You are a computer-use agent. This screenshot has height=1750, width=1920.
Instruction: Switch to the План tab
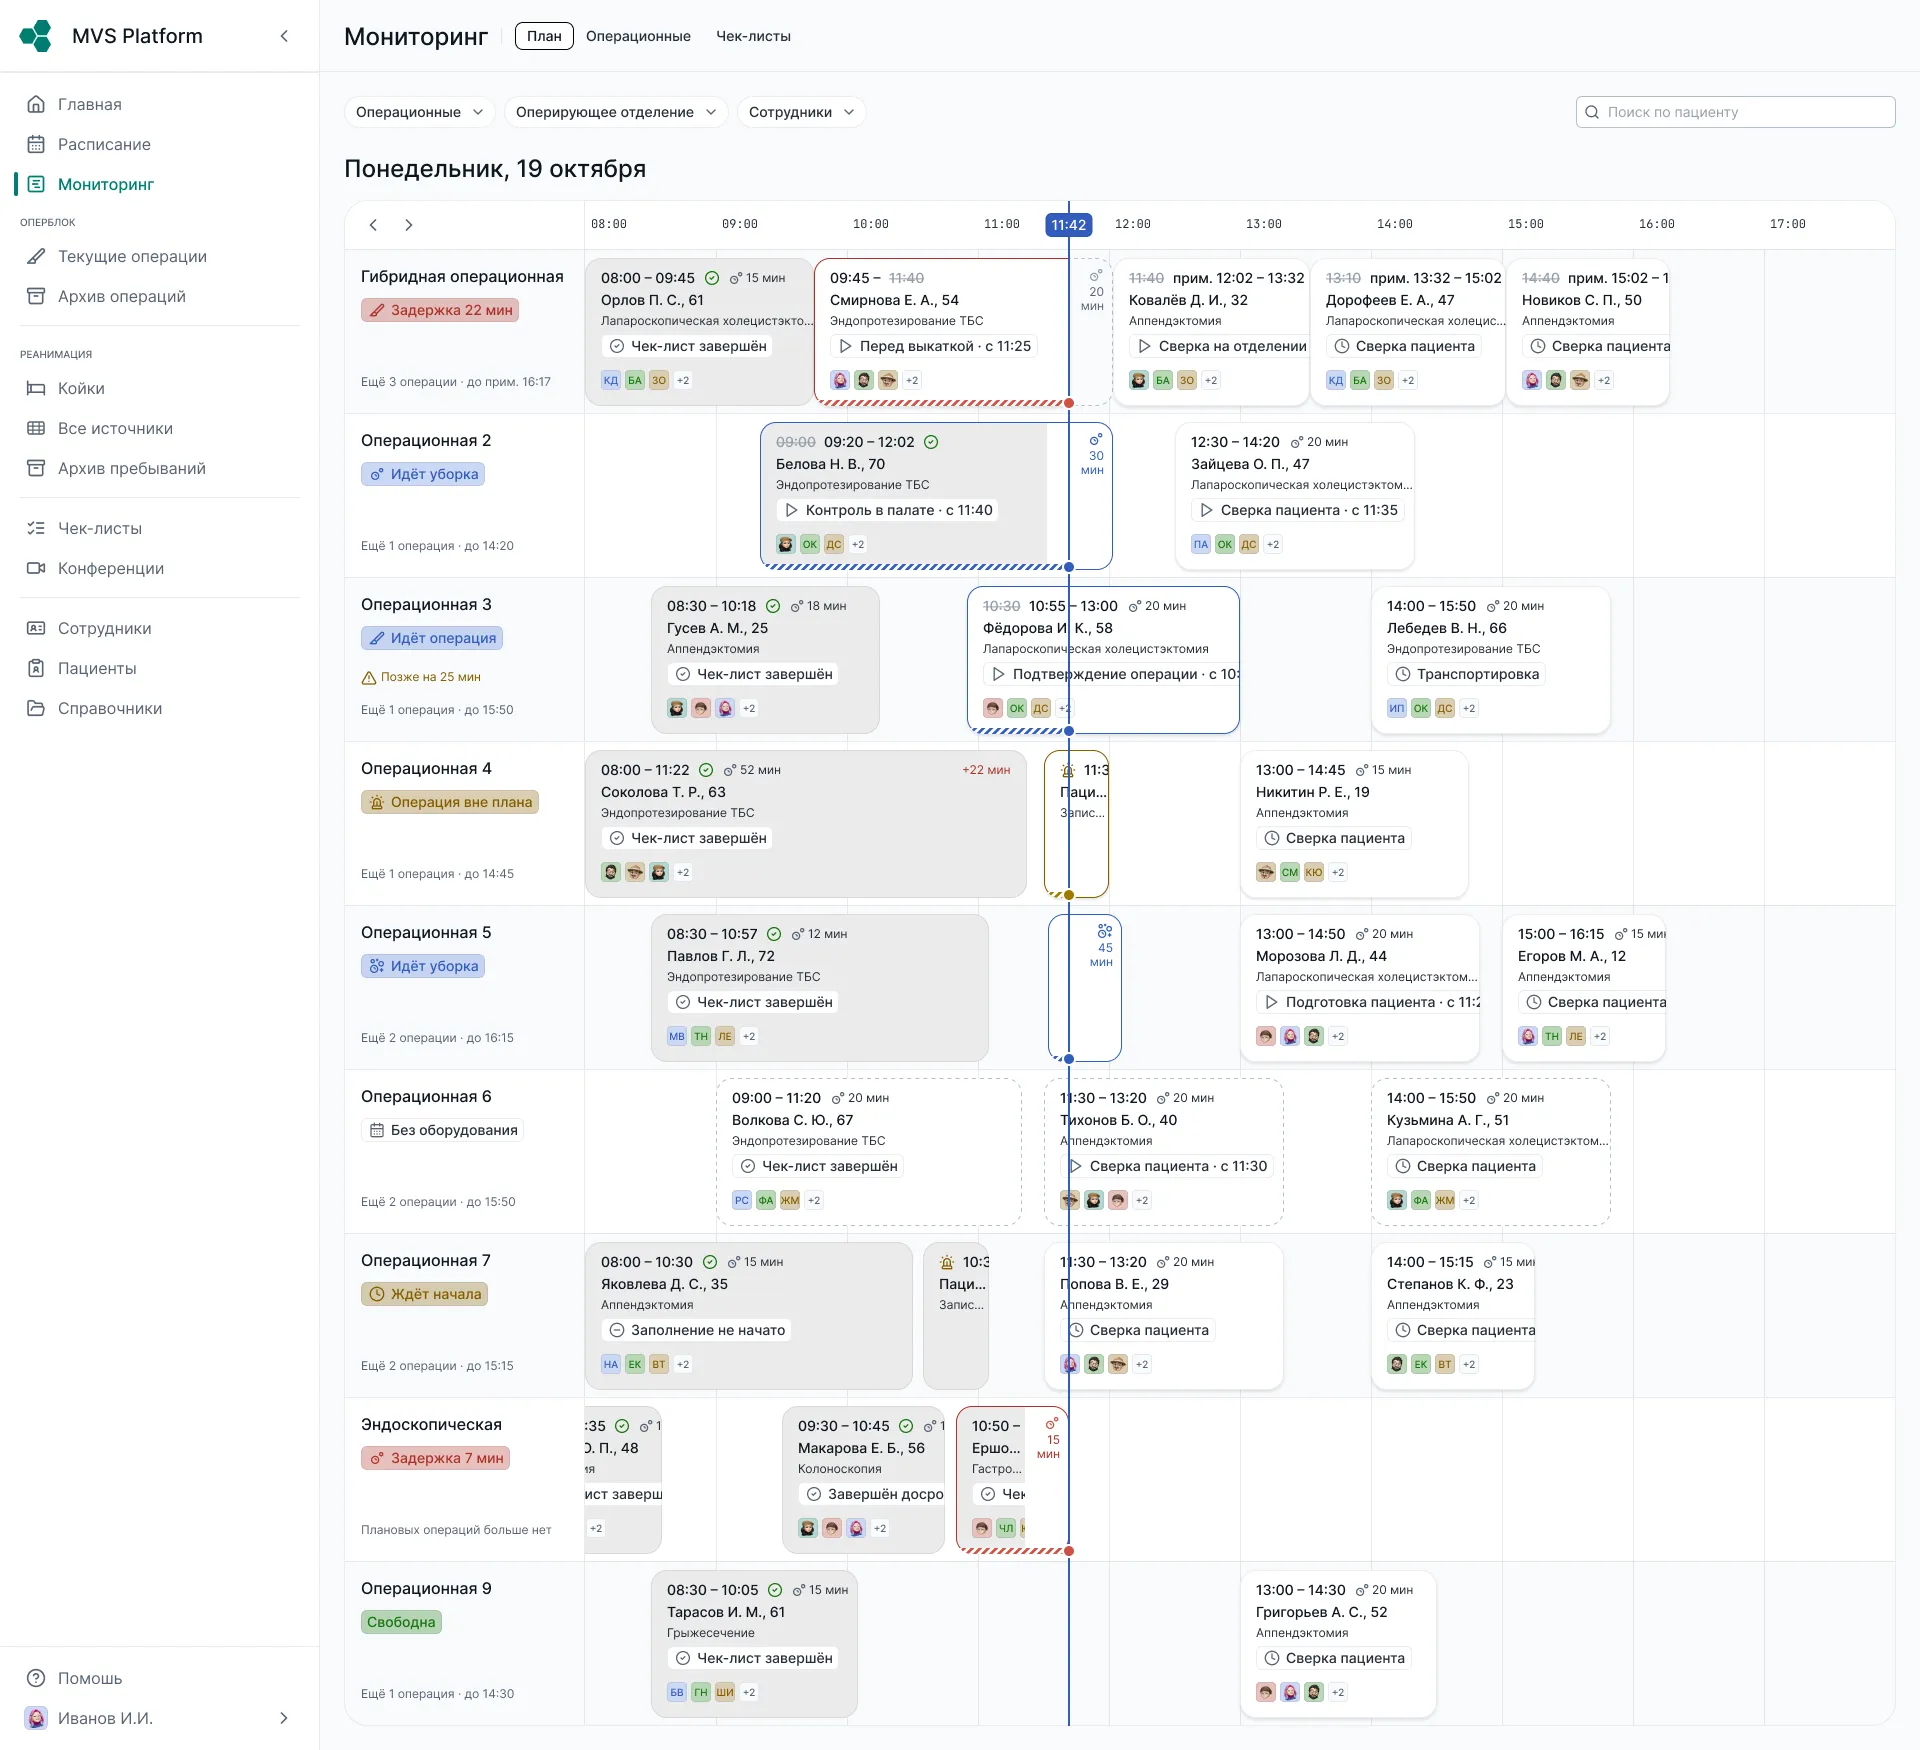point(544,36)
